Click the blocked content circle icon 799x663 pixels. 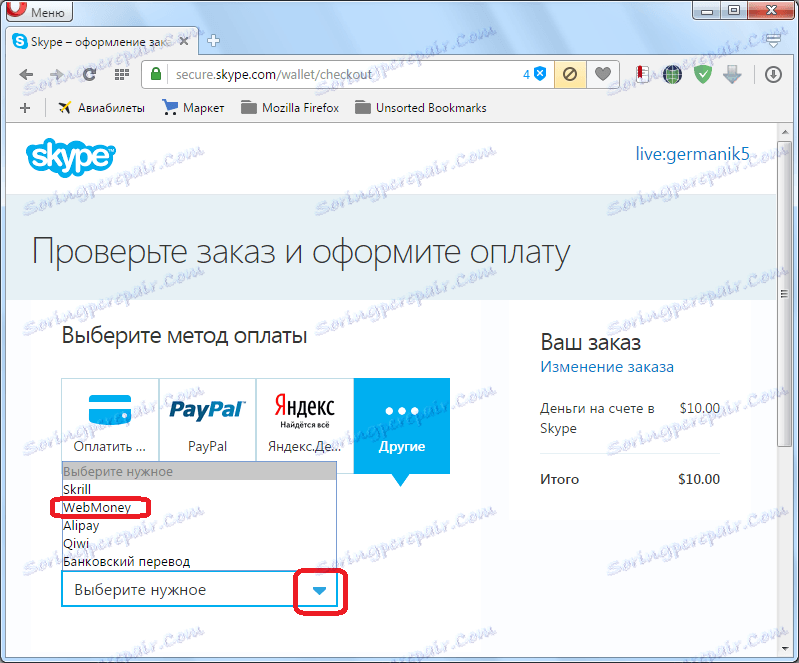pos(570,74)
